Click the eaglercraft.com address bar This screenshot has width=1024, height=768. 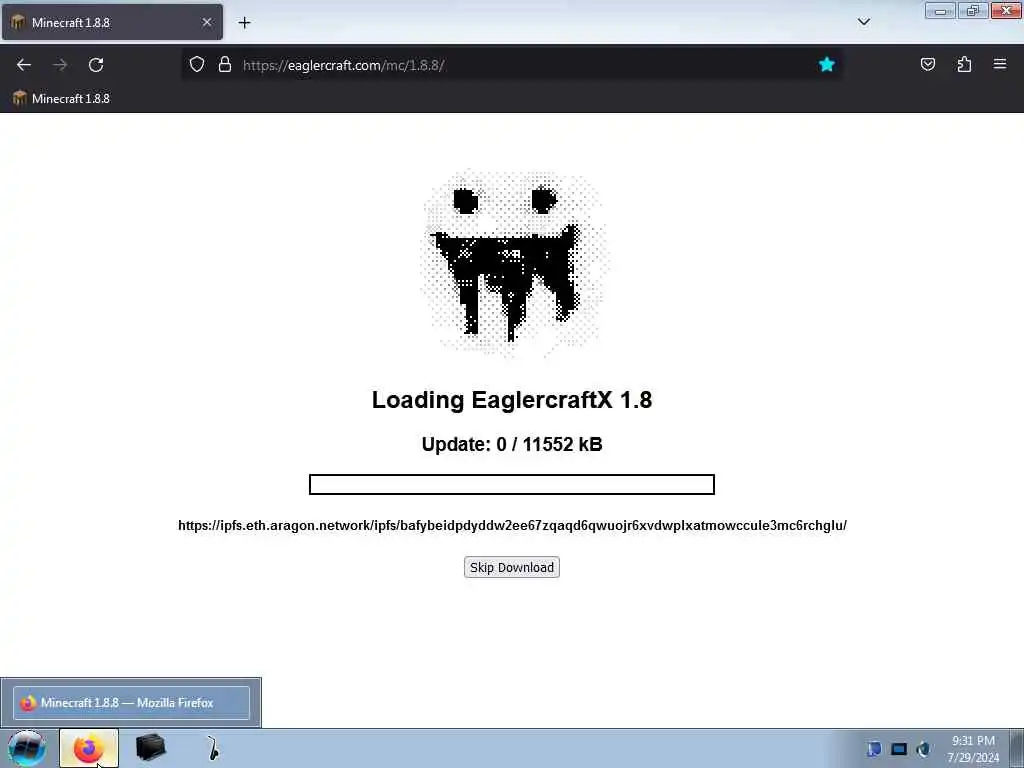(x=511, y=65)
